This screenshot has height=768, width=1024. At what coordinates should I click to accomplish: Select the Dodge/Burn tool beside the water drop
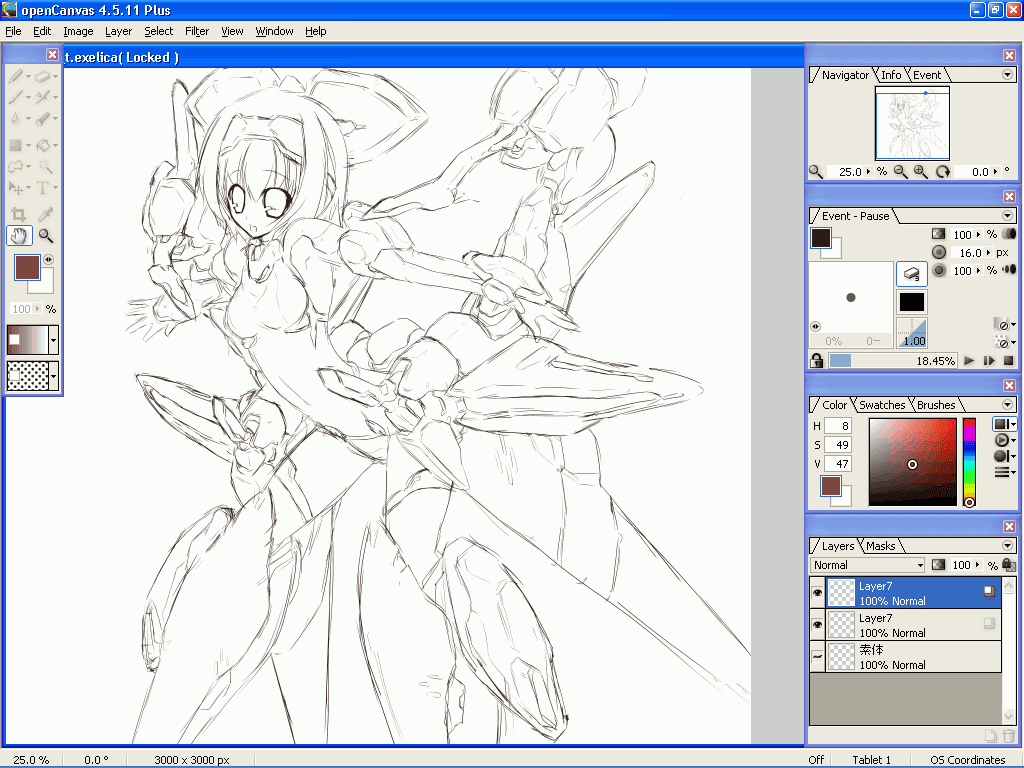(42, 119)
